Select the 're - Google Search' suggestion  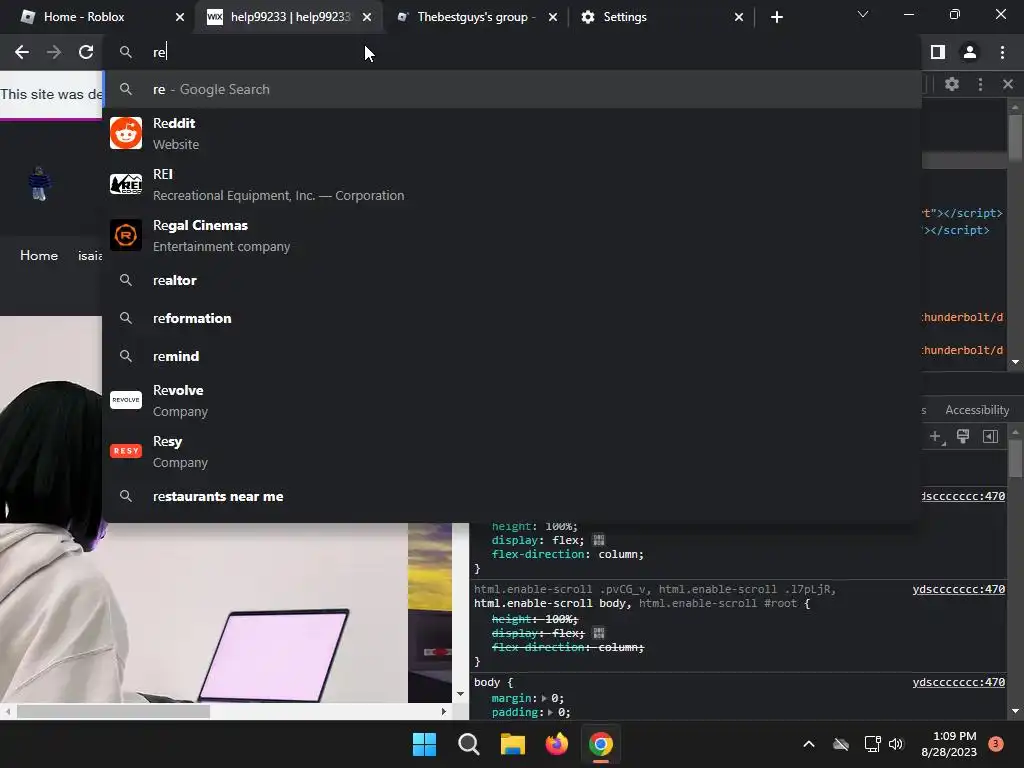[513, 89]
